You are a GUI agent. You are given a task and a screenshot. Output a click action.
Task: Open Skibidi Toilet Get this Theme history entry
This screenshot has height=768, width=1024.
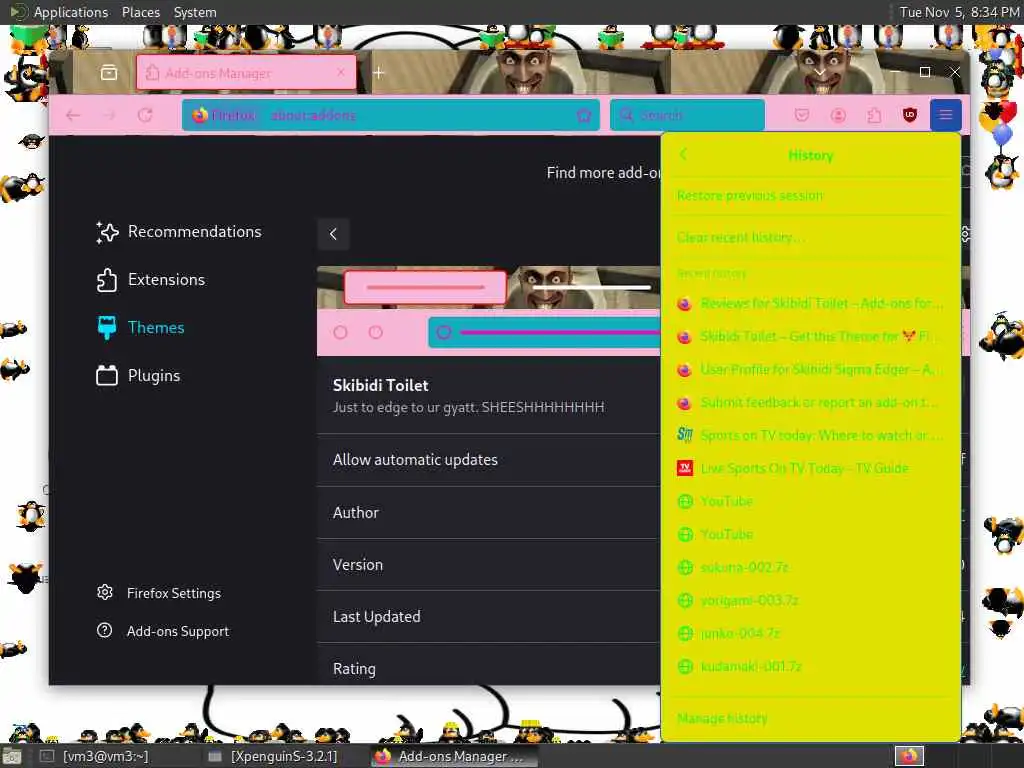pos(810,336)
